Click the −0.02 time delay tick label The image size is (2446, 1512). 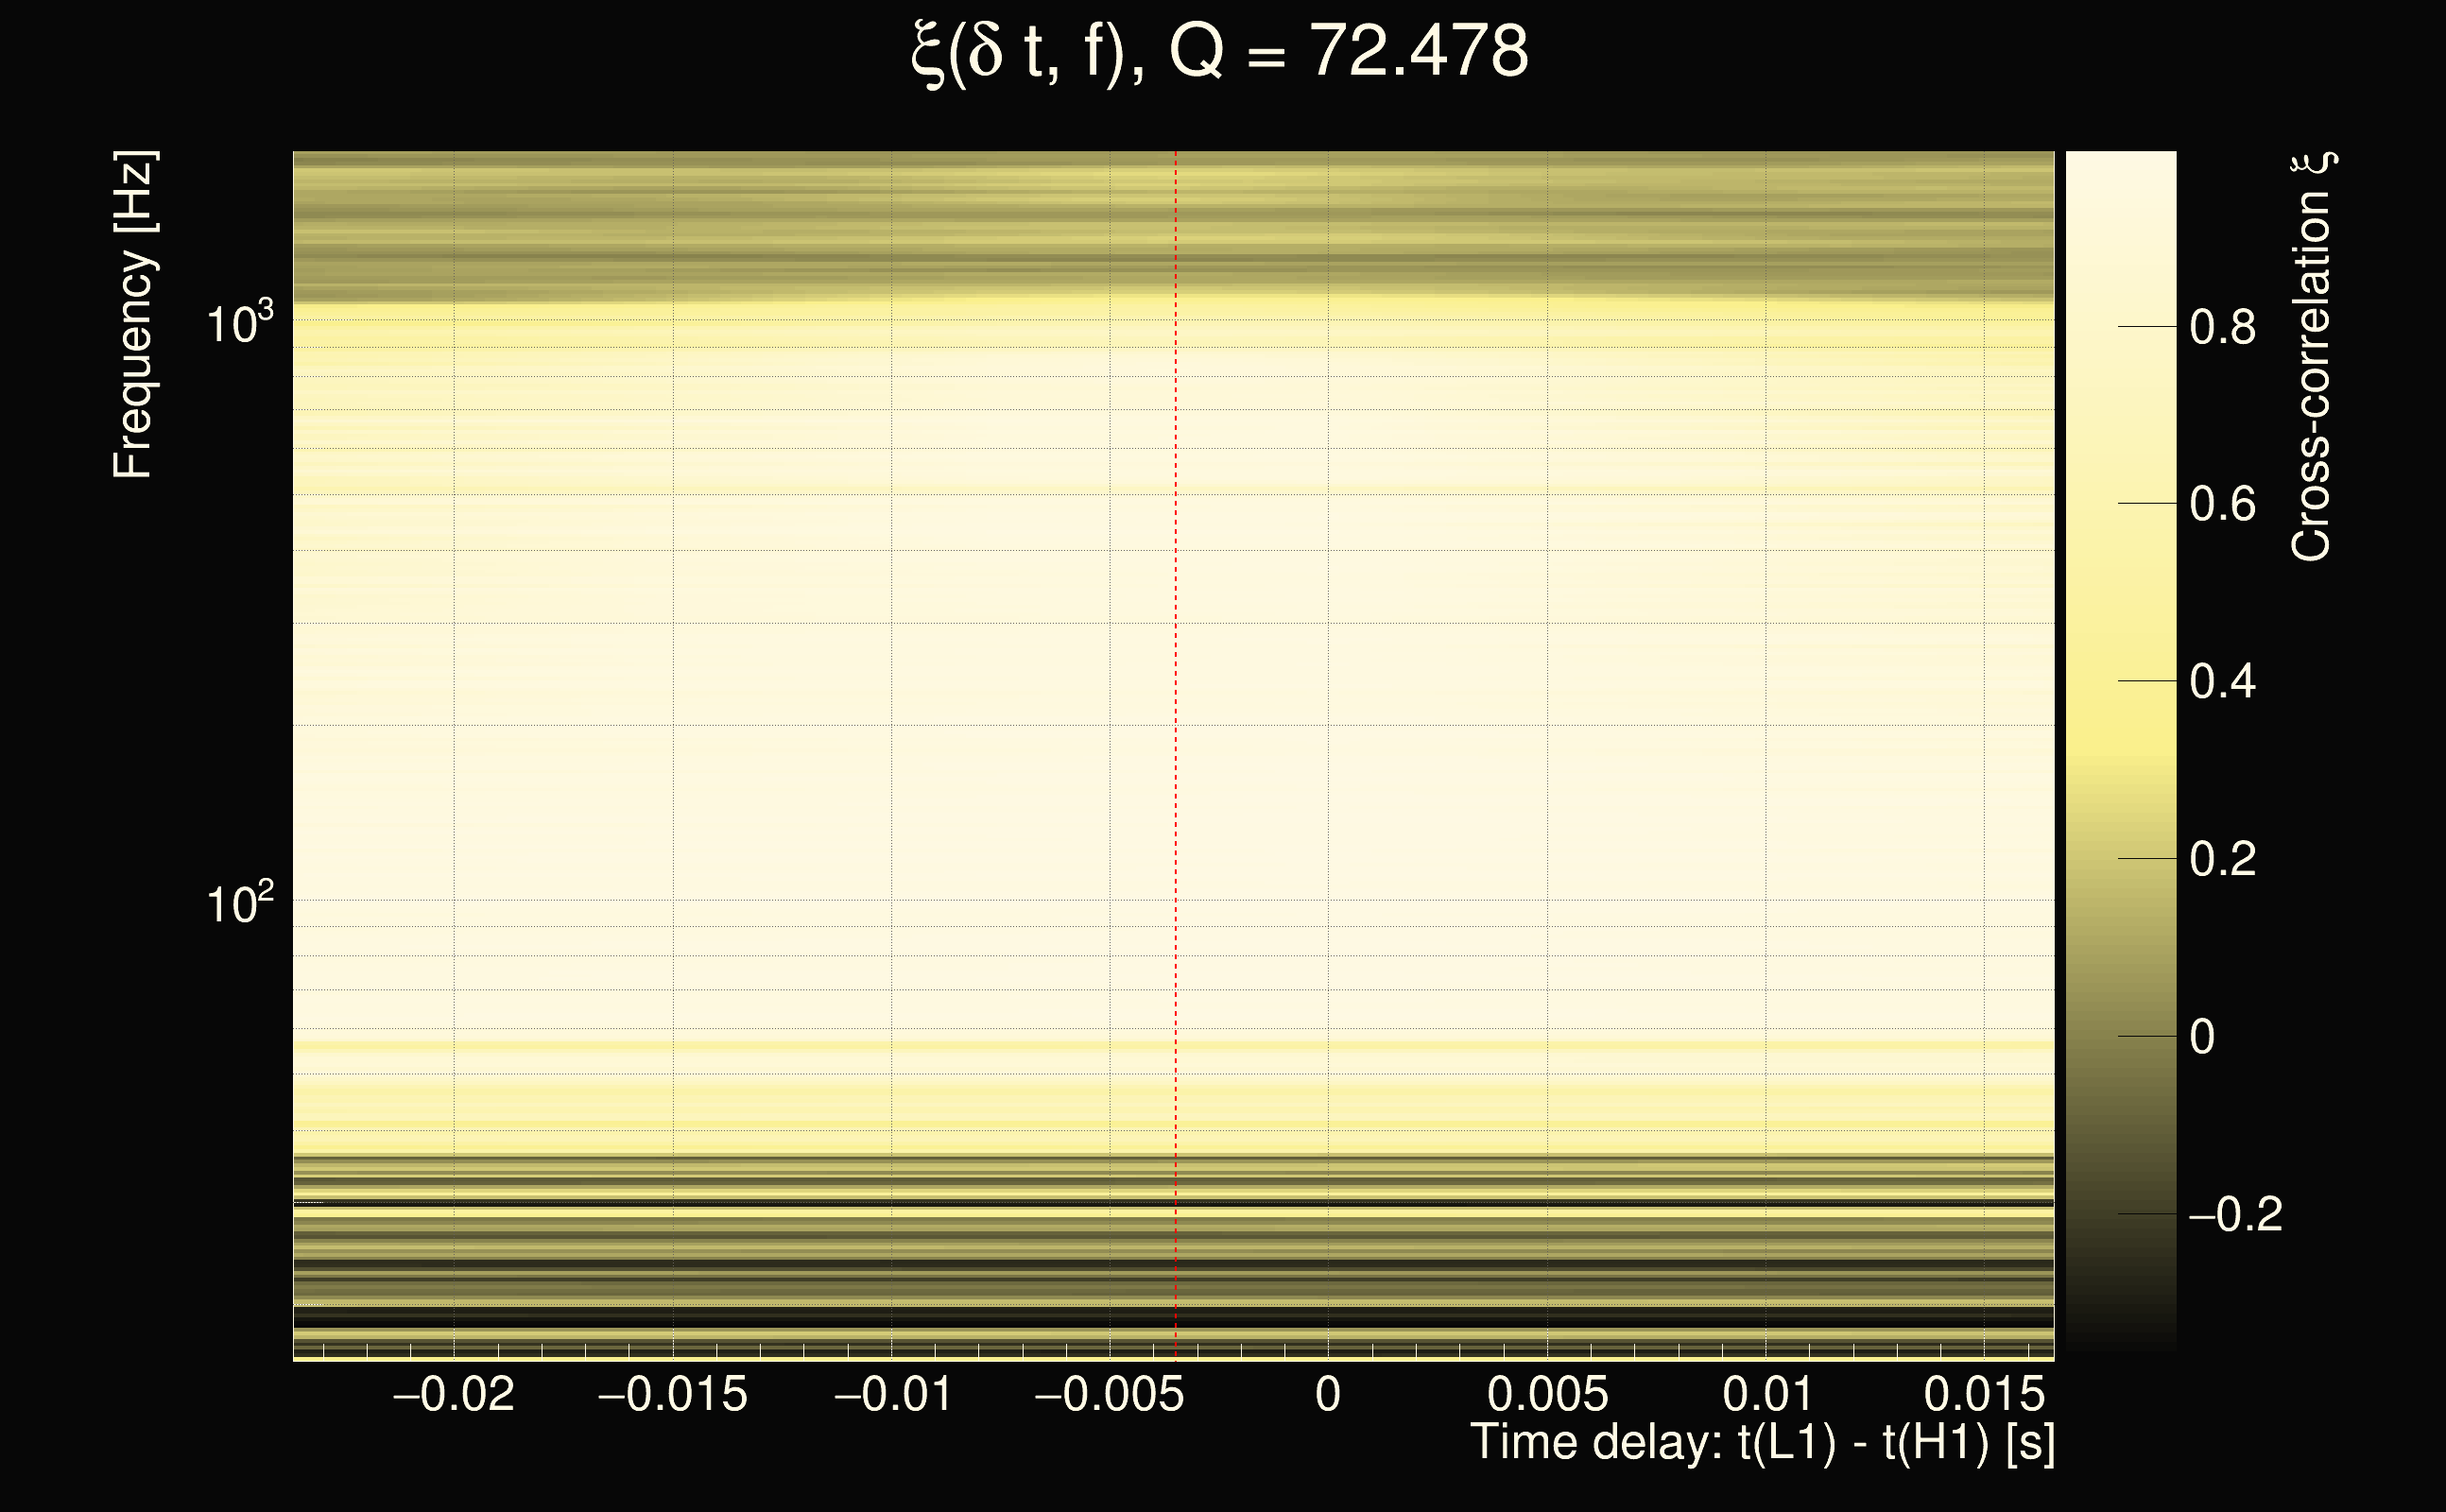click(453, 1395)
